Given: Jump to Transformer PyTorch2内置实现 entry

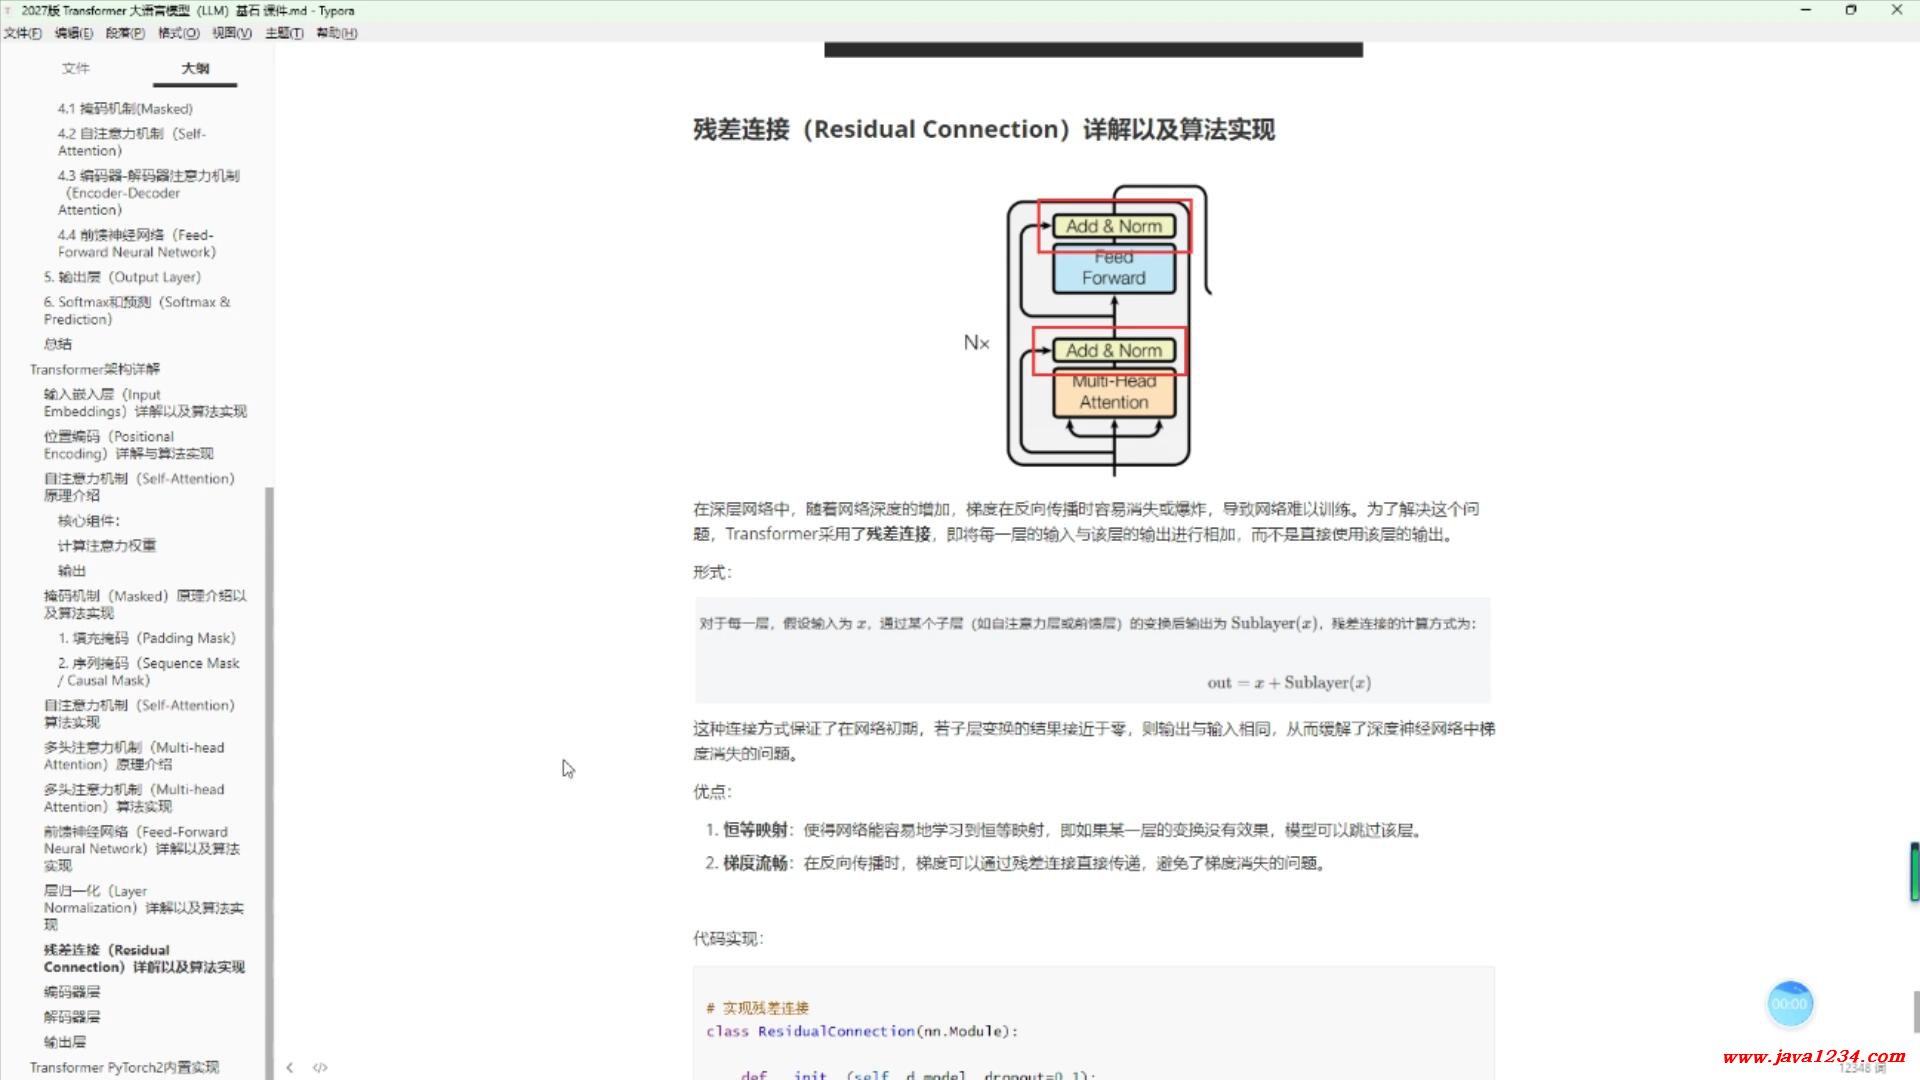Looking at the screenshot, I should click(x=124, y=1067).
